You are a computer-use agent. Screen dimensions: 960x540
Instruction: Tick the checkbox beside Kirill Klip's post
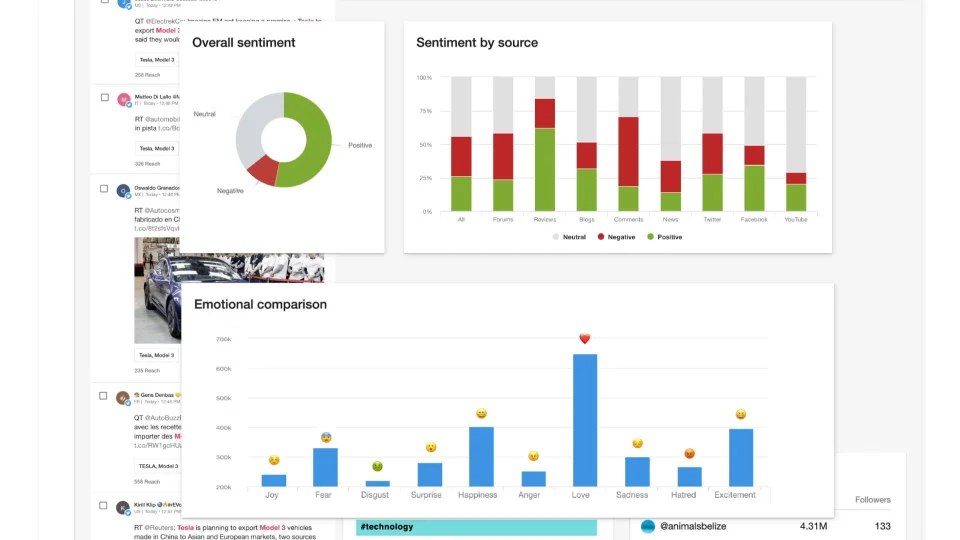pyautogui.click(x=103, y=506)
